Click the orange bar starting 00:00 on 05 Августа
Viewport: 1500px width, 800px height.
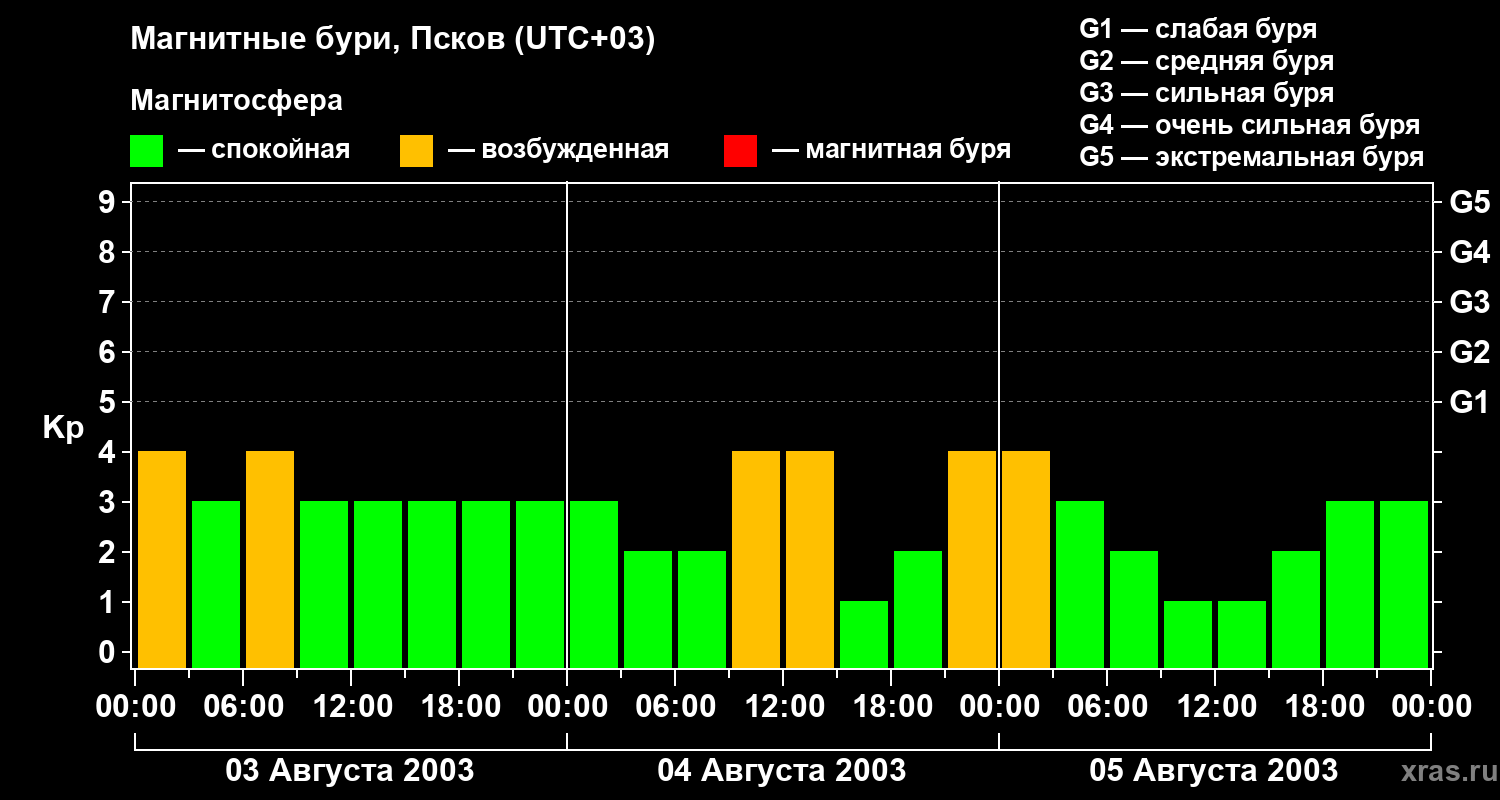1026,559
